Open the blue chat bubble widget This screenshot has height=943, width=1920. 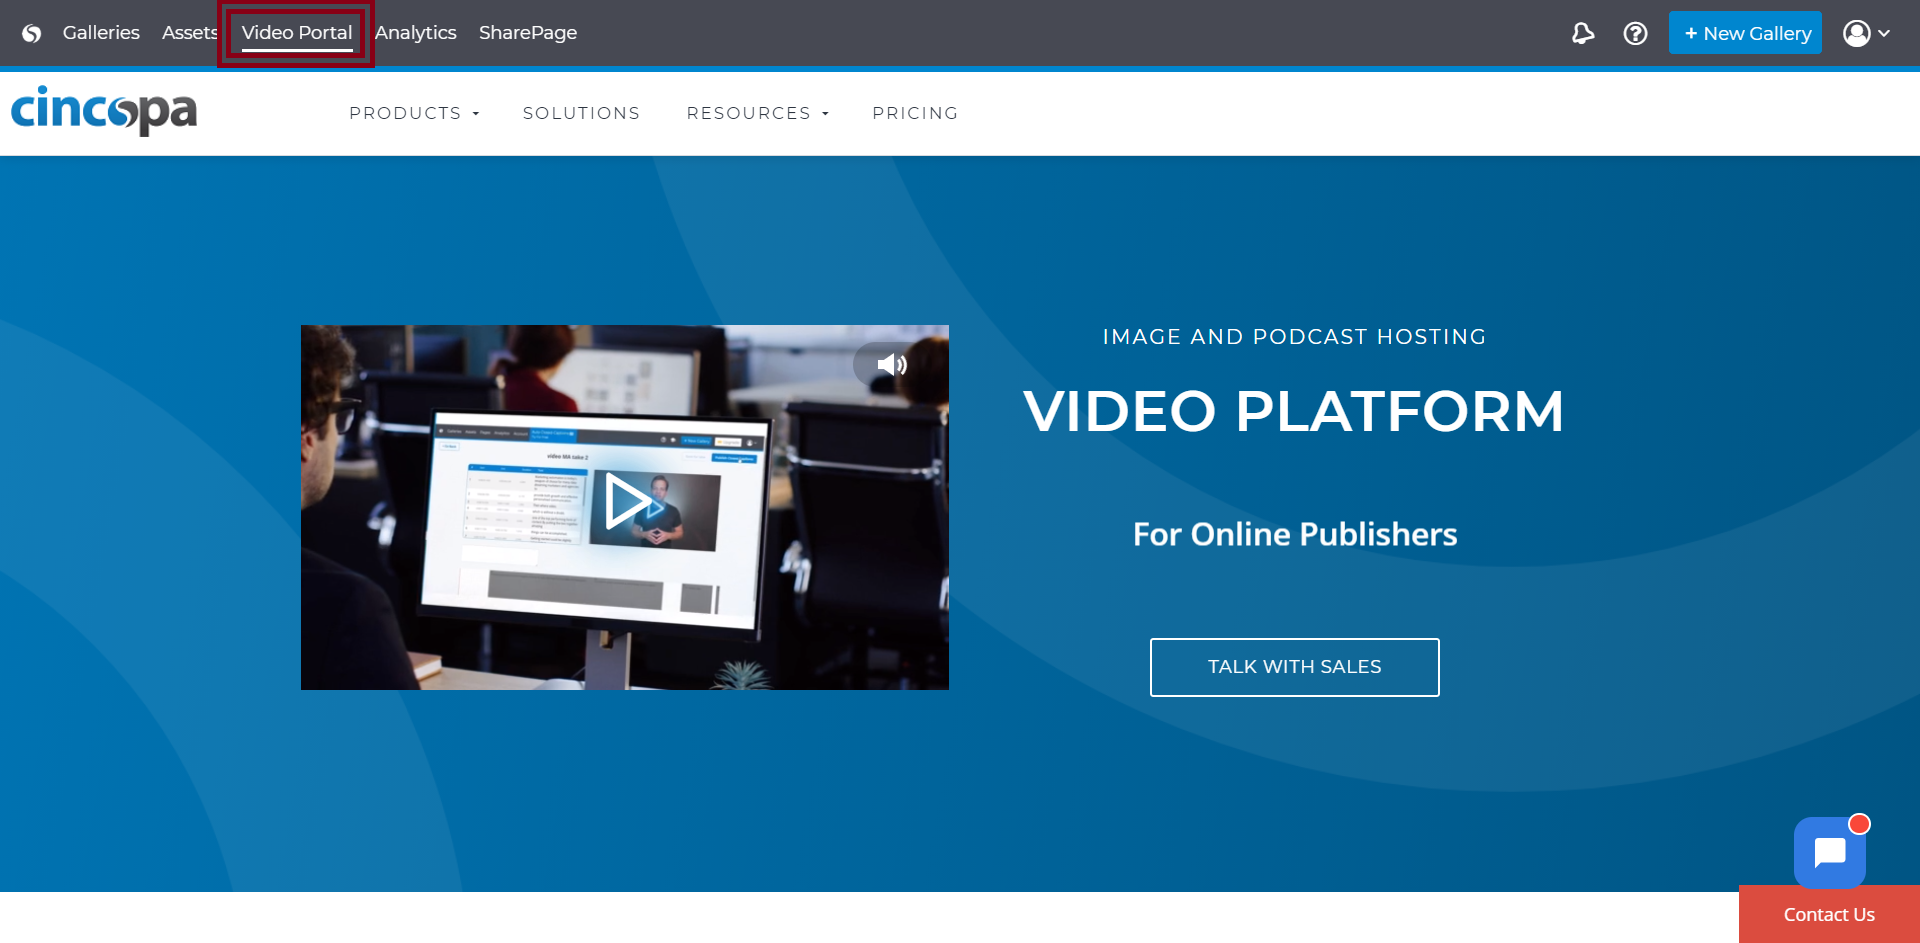[1829, 853]
